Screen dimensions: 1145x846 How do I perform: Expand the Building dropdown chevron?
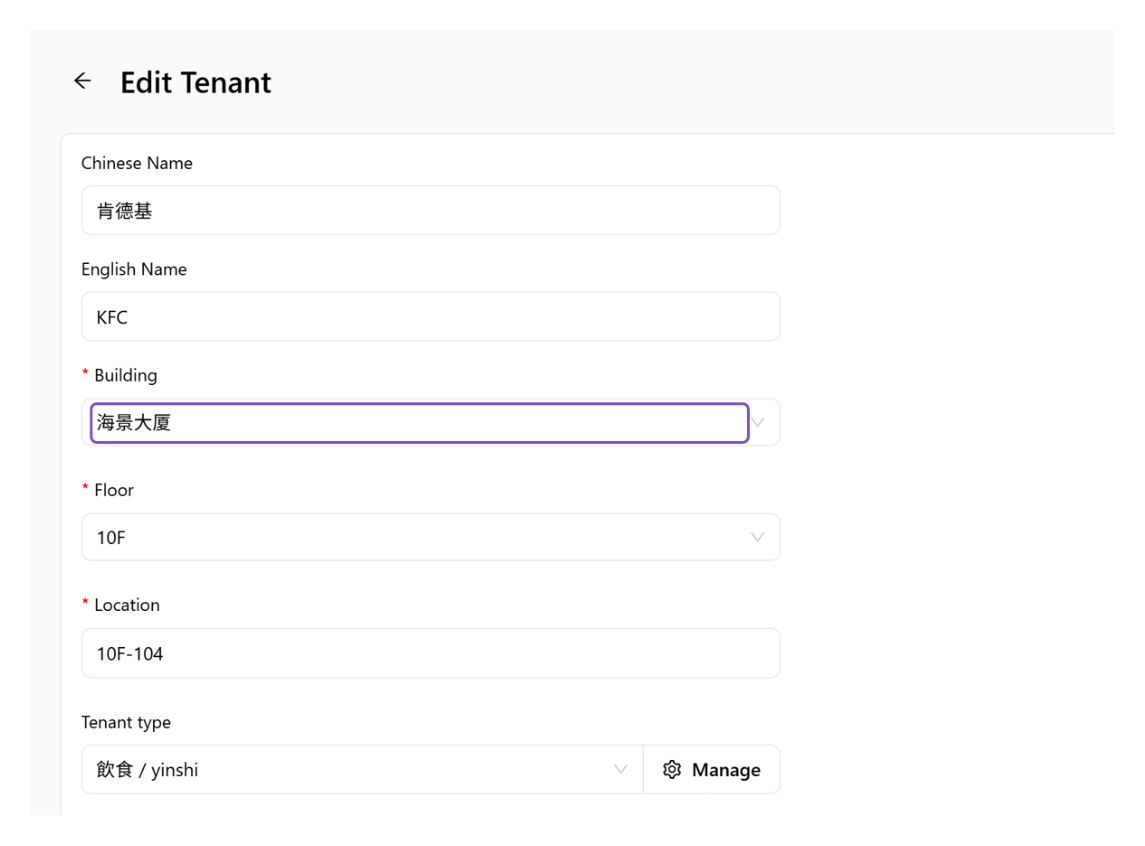(758, 423)
